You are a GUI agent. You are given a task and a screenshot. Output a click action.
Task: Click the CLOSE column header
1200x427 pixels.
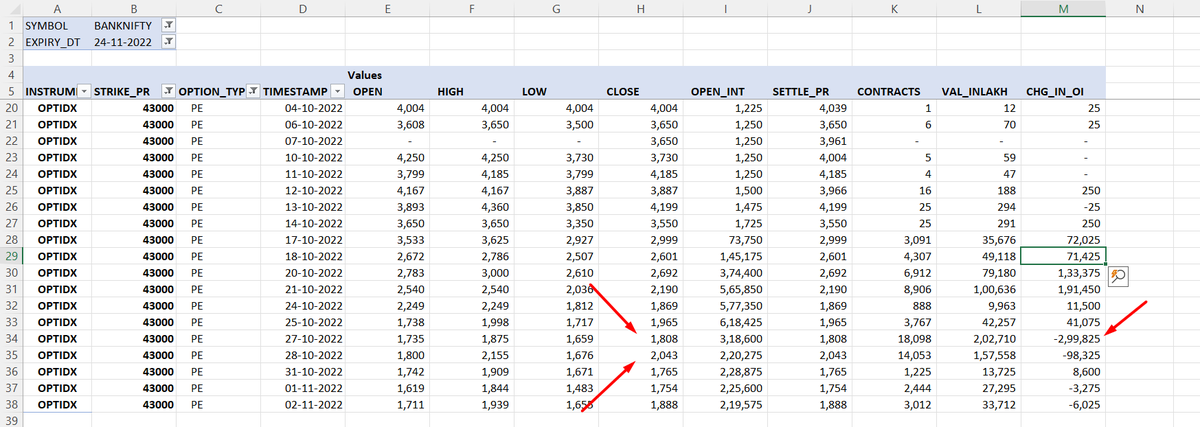click(x=623, y=91)
